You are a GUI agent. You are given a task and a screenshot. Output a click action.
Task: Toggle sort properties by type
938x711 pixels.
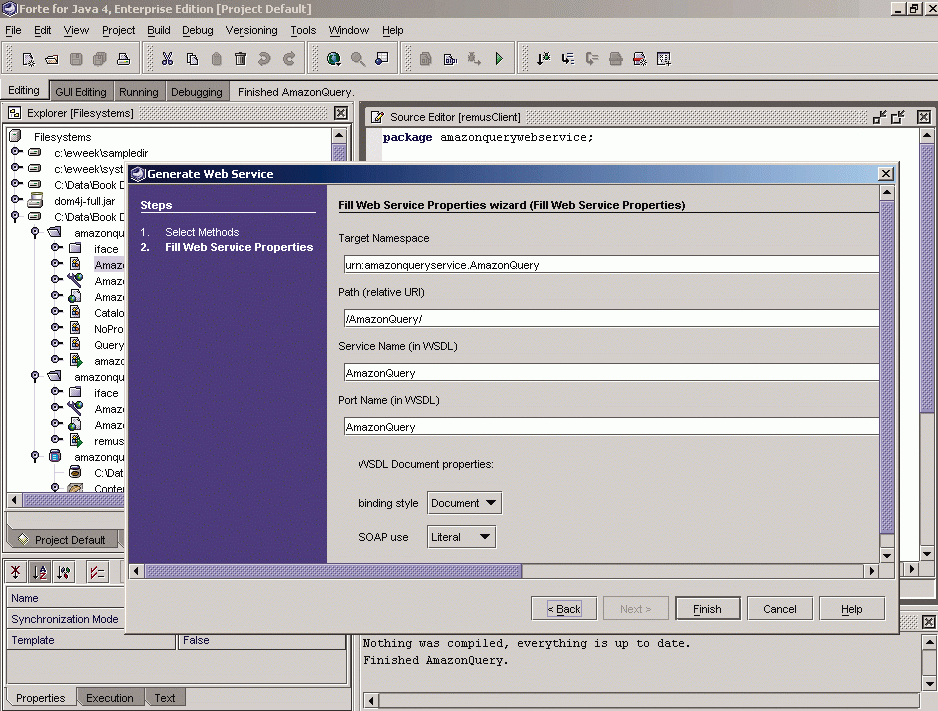(63, 572)
